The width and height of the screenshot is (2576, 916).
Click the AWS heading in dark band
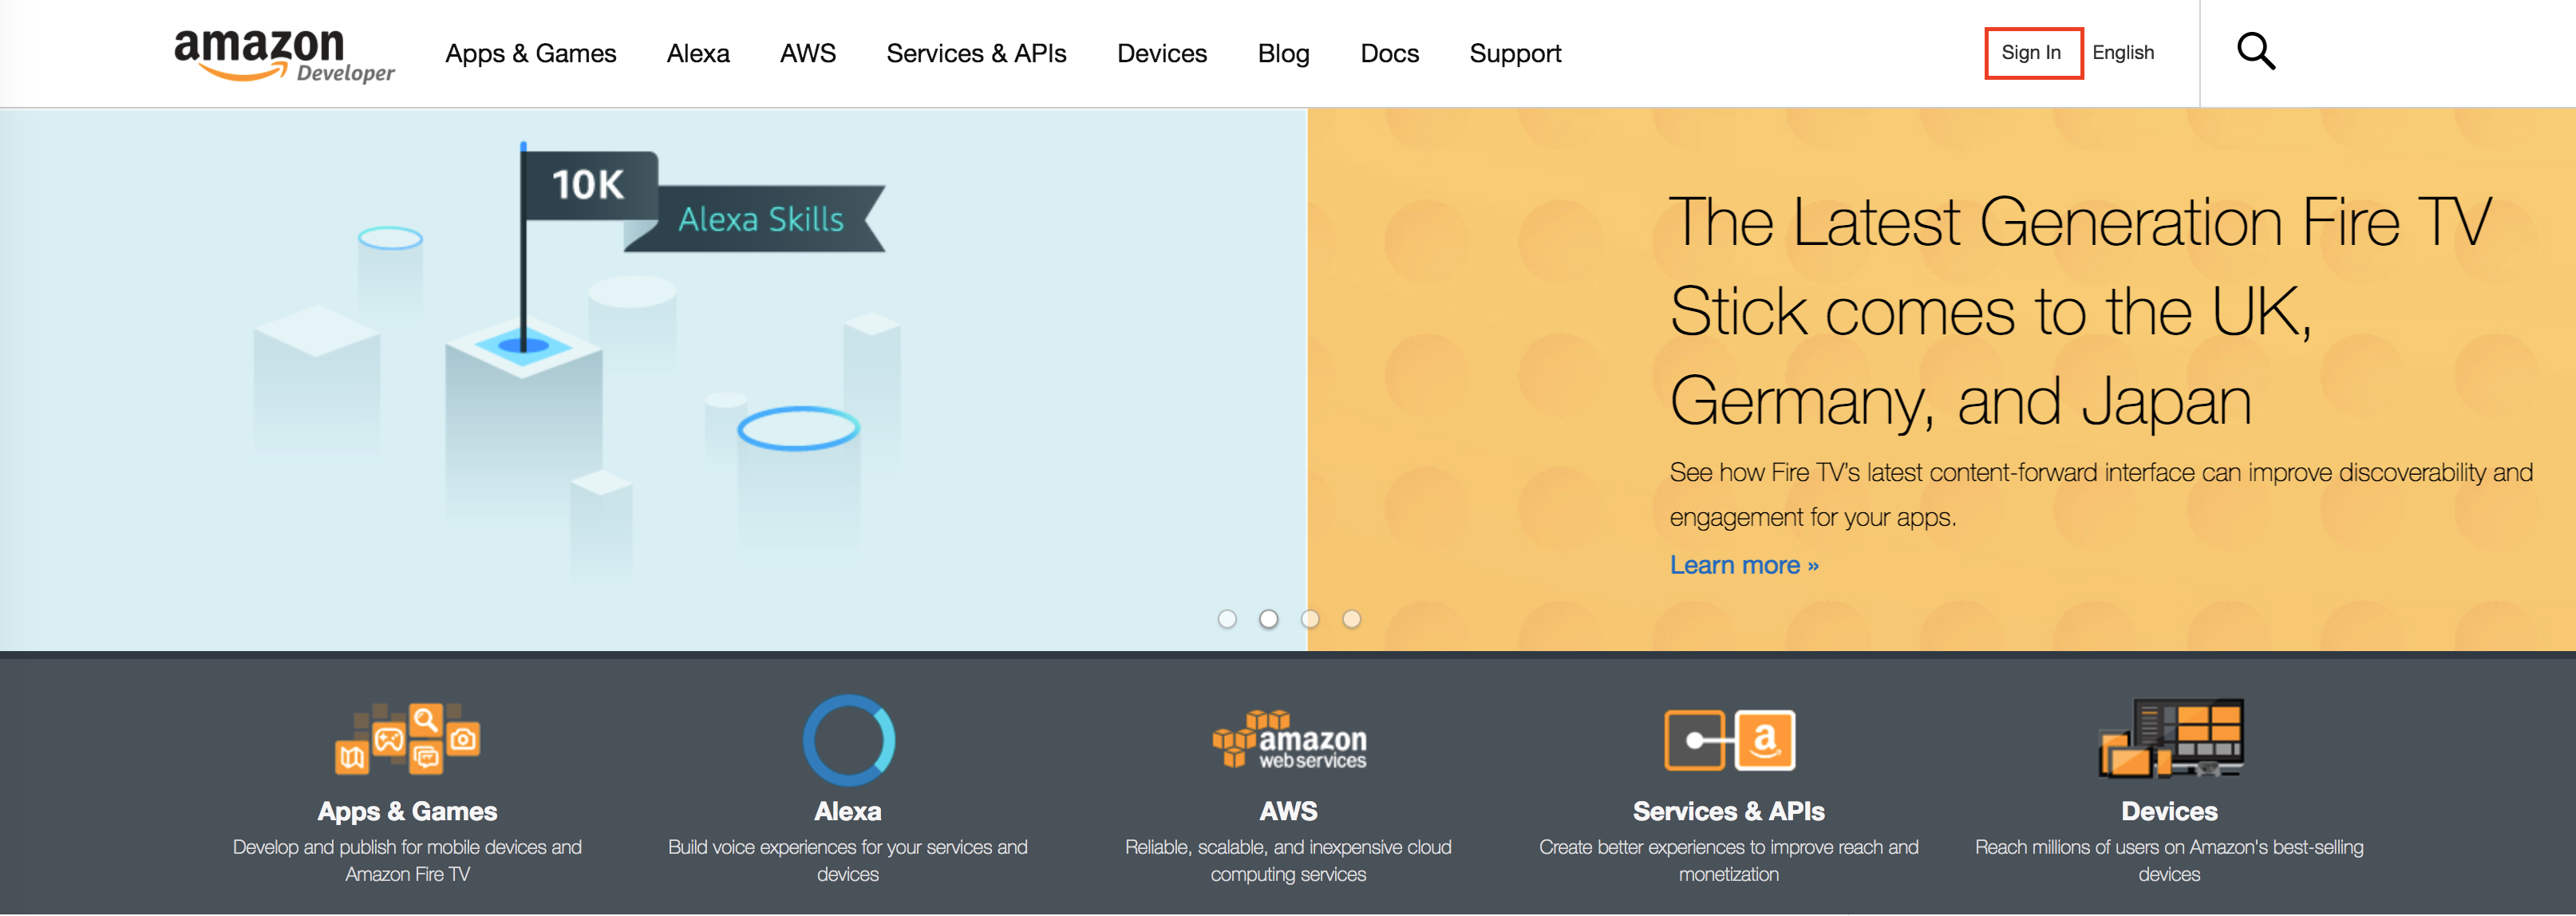pos(1288,811)
